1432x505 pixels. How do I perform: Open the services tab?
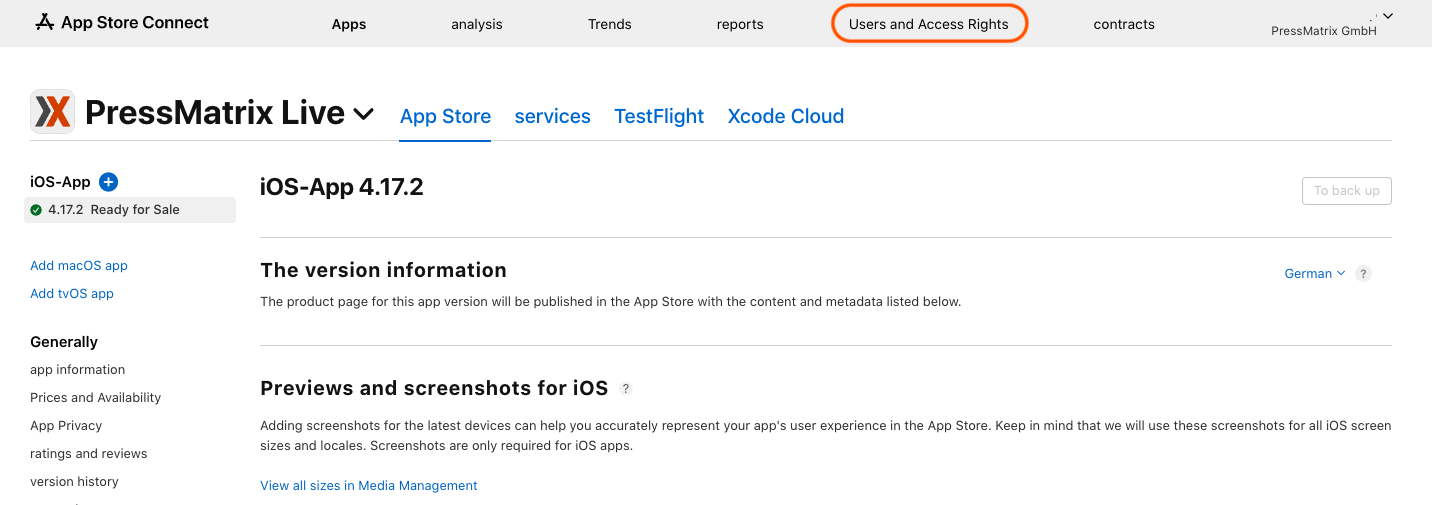553,116
